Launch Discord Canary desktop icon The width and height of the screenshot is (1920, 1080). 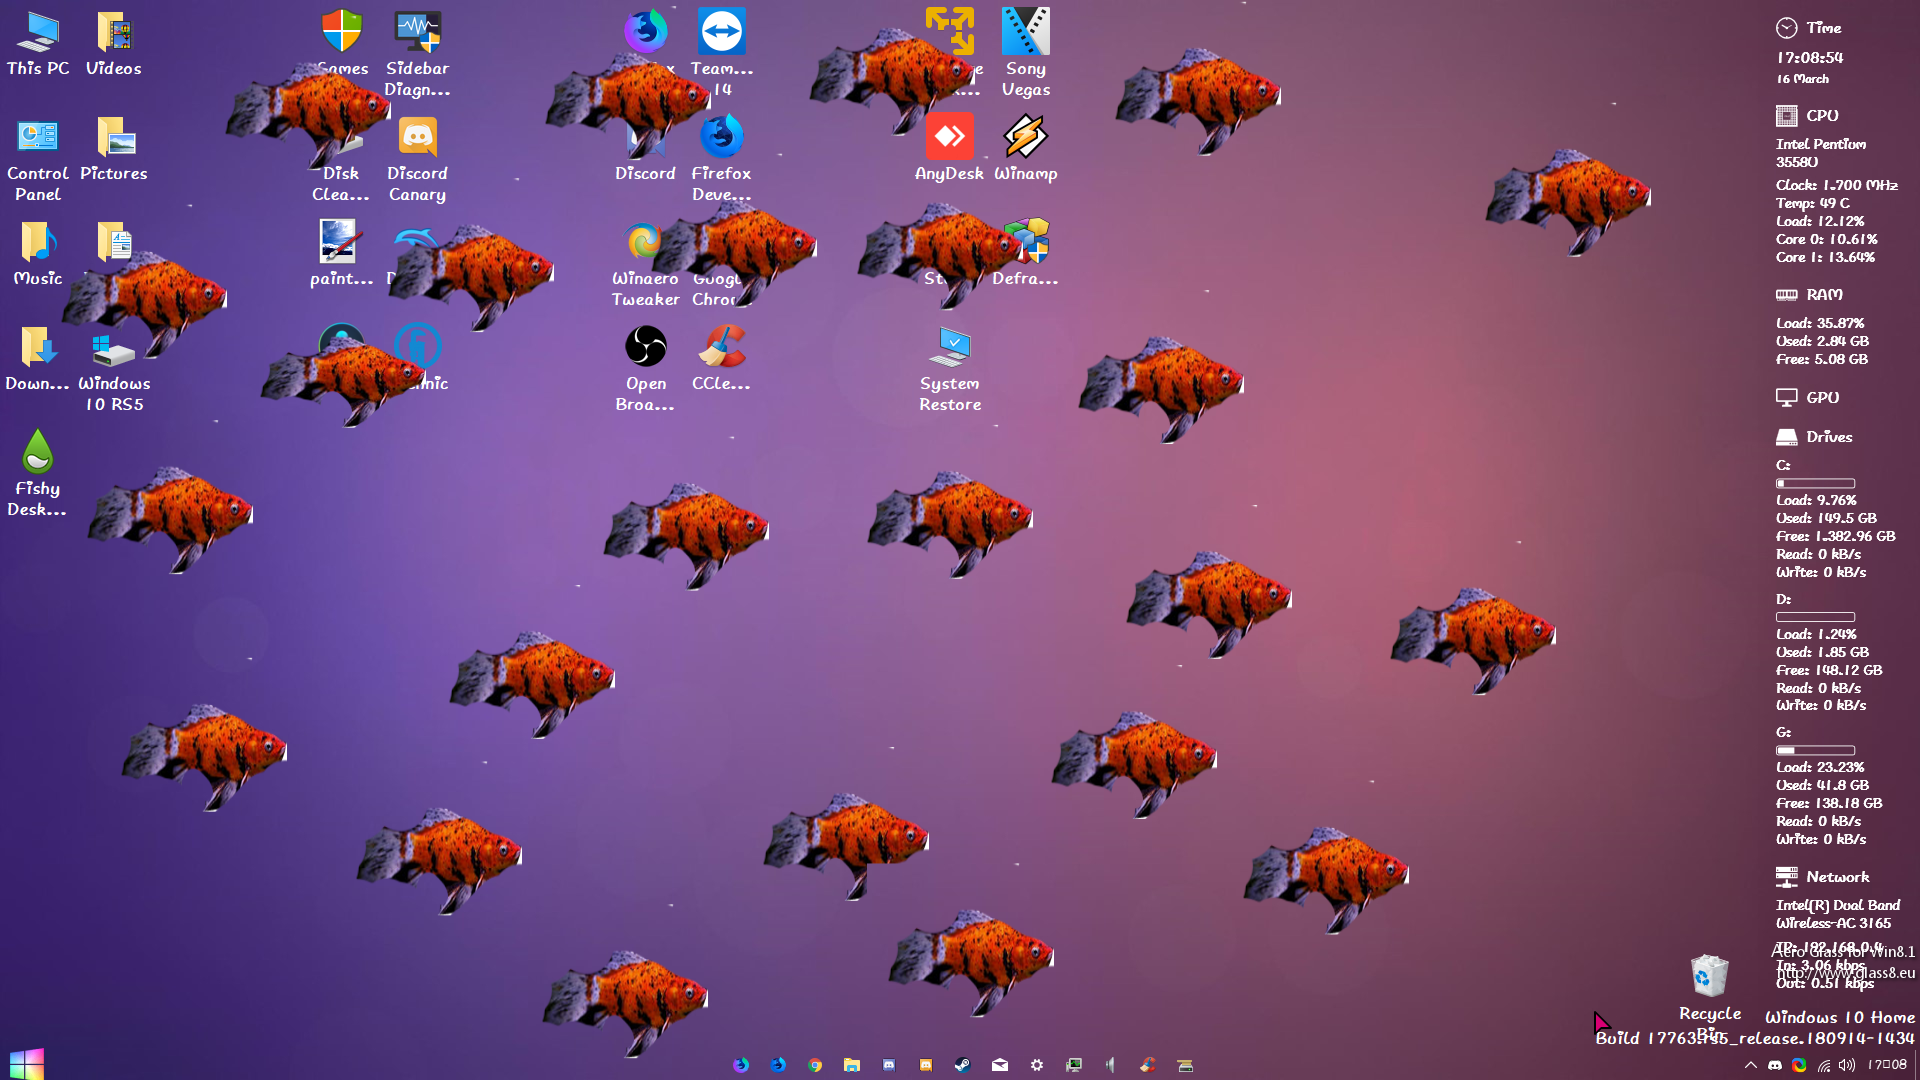(x=418, y=160)
